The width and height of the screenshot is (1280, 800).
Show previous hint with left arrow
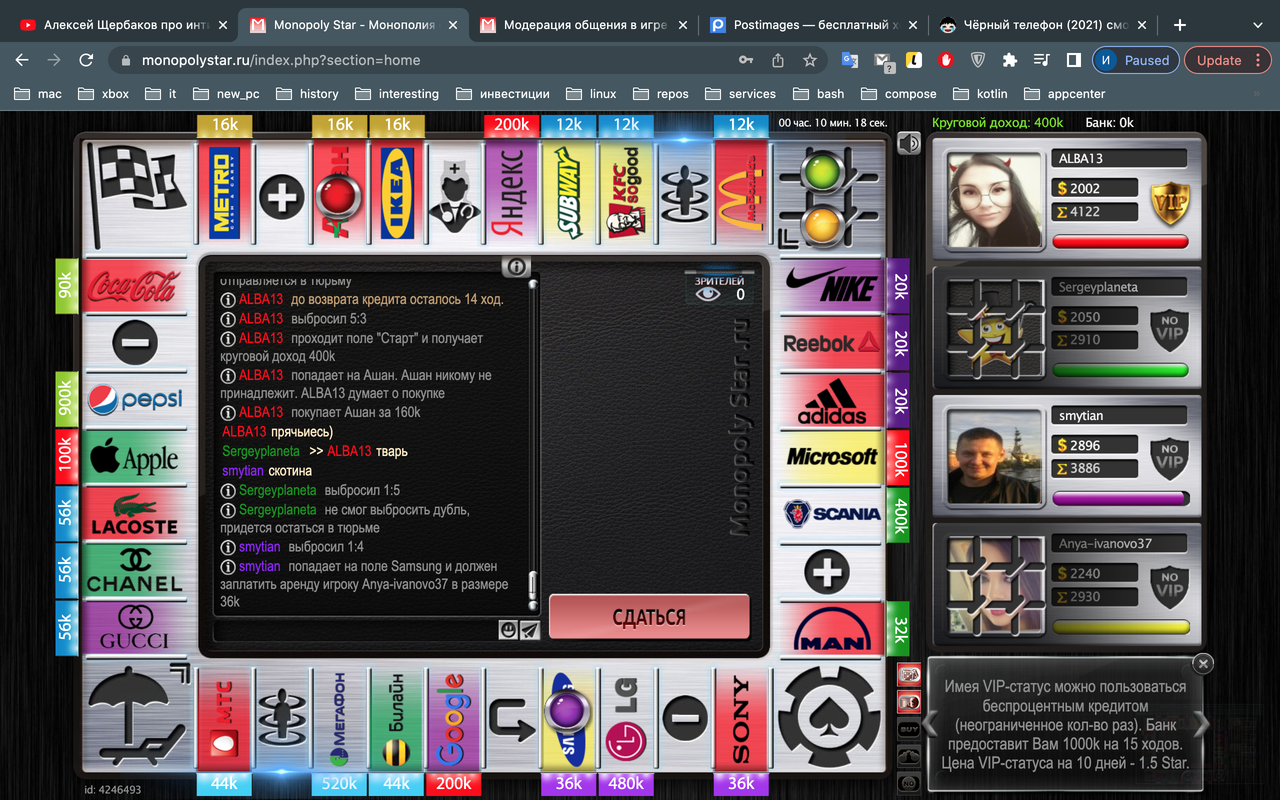tap(931, 722)
